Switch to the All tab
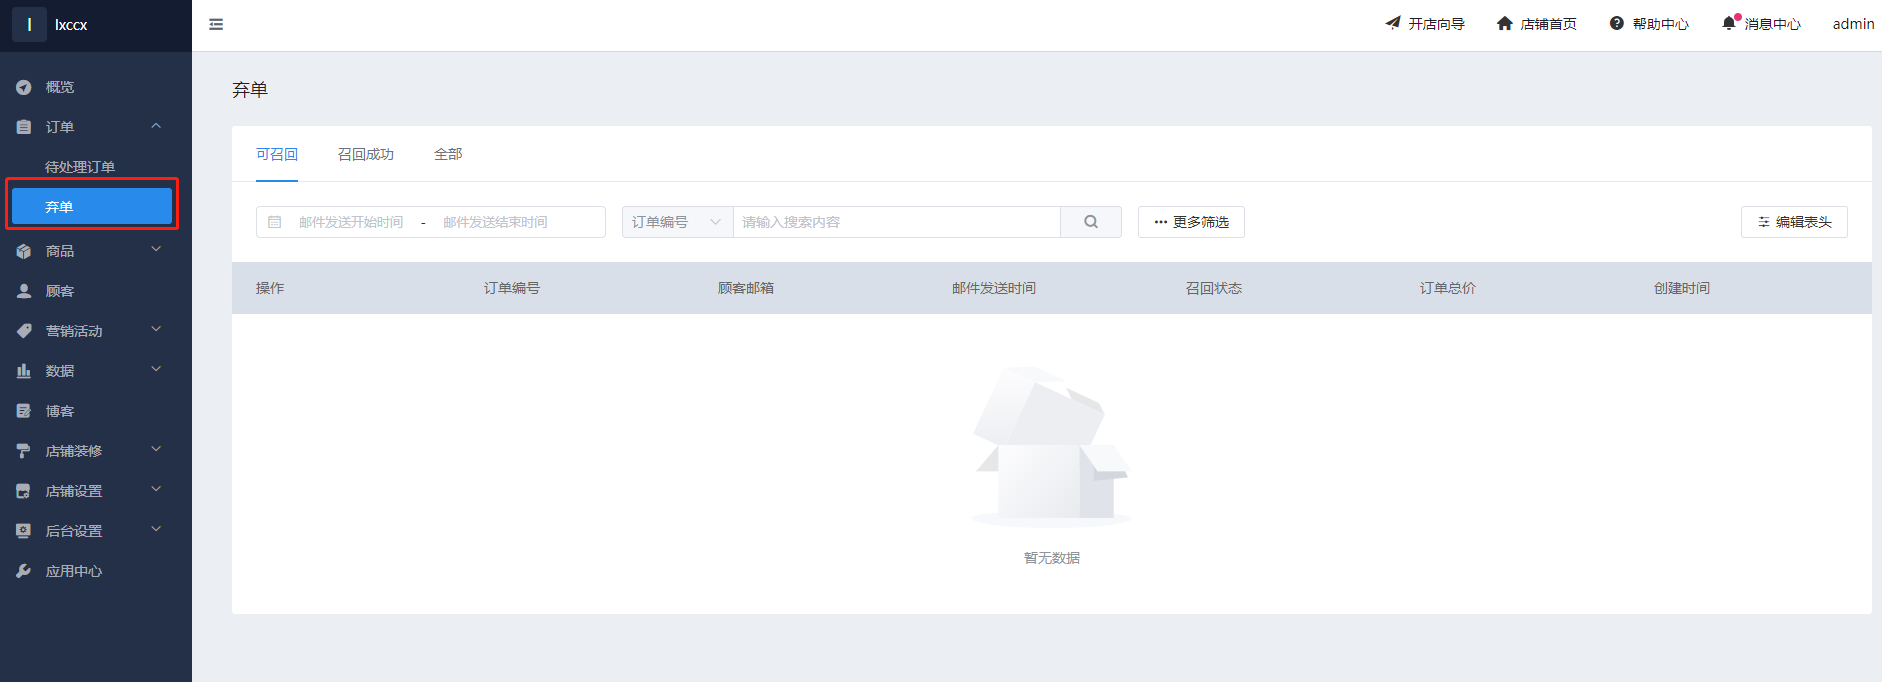Screen dimensions: 1882x682 (x=448, y=154)
